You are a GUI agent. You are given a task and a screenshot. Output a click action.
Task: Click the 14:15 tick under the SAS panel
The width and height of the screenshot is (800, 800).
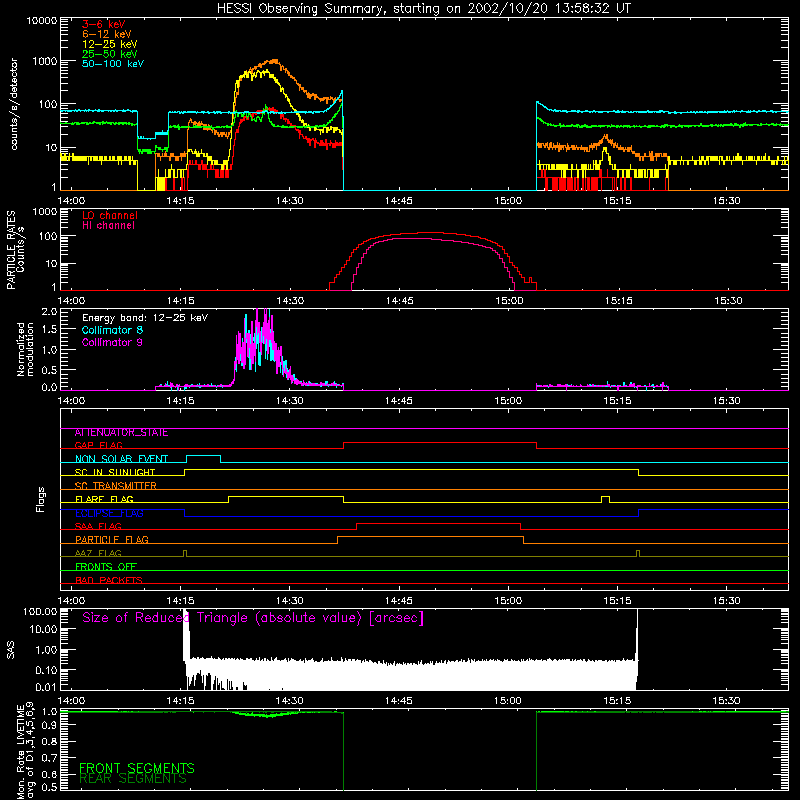point(180,701)
